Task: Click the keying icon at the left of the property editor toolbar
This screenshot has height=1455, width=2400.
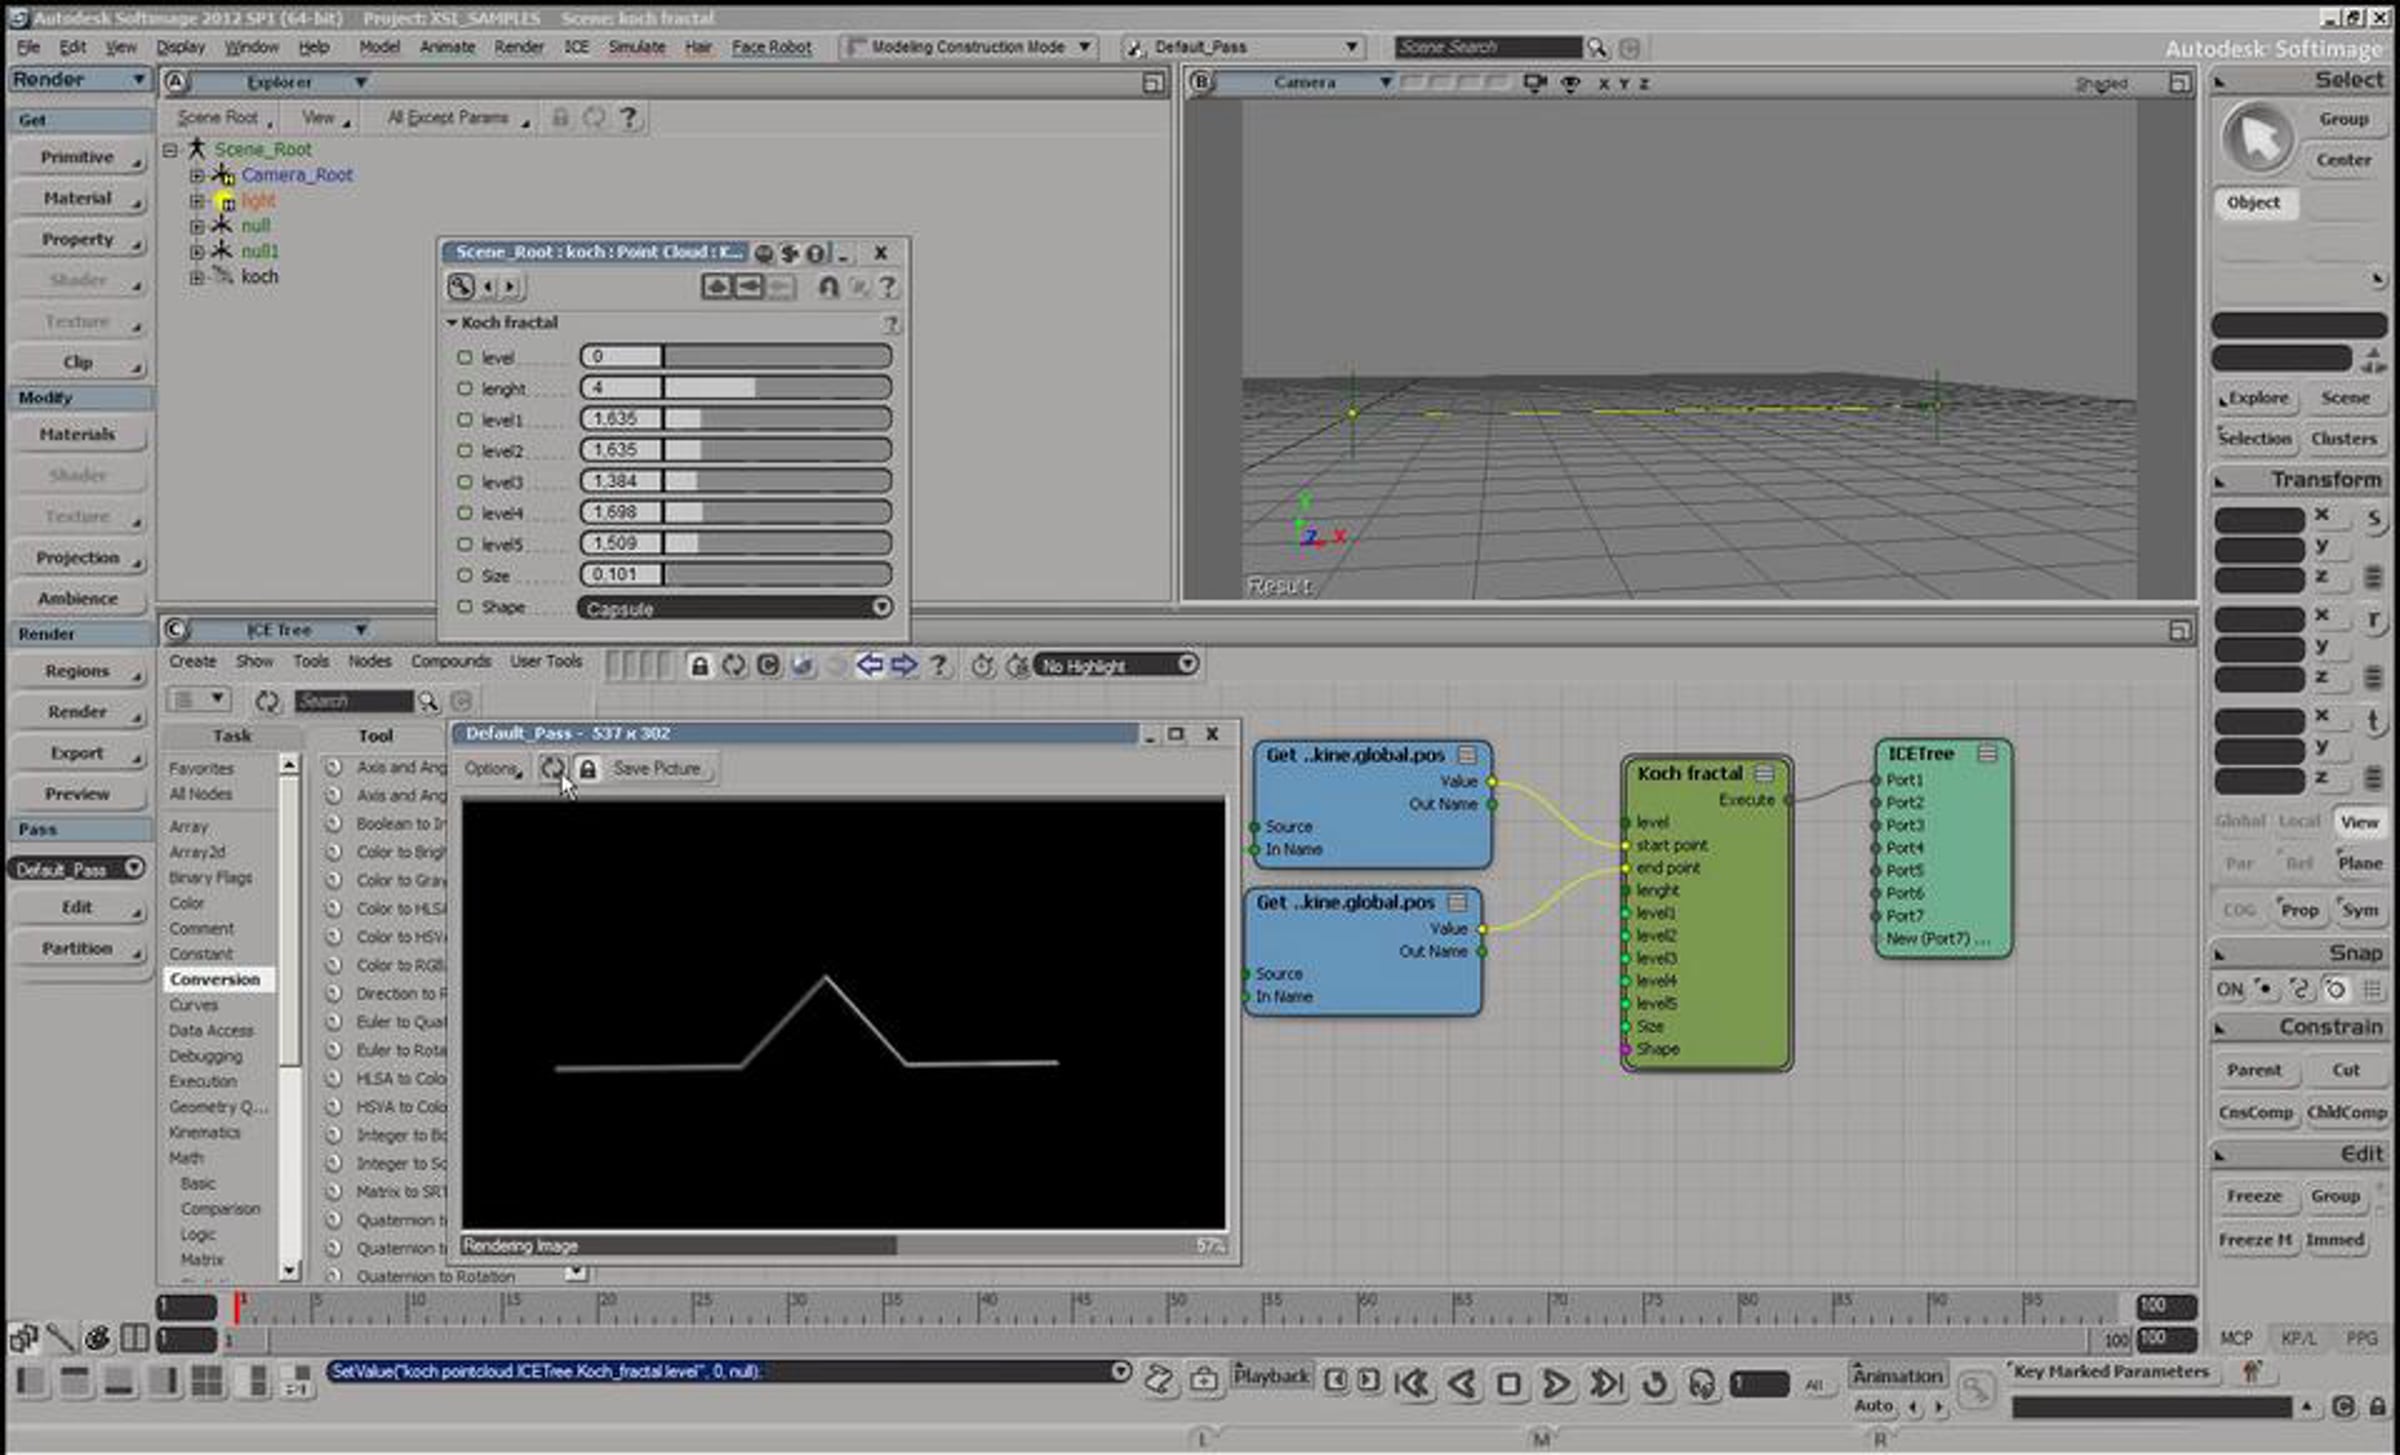Action: (461, 287)
